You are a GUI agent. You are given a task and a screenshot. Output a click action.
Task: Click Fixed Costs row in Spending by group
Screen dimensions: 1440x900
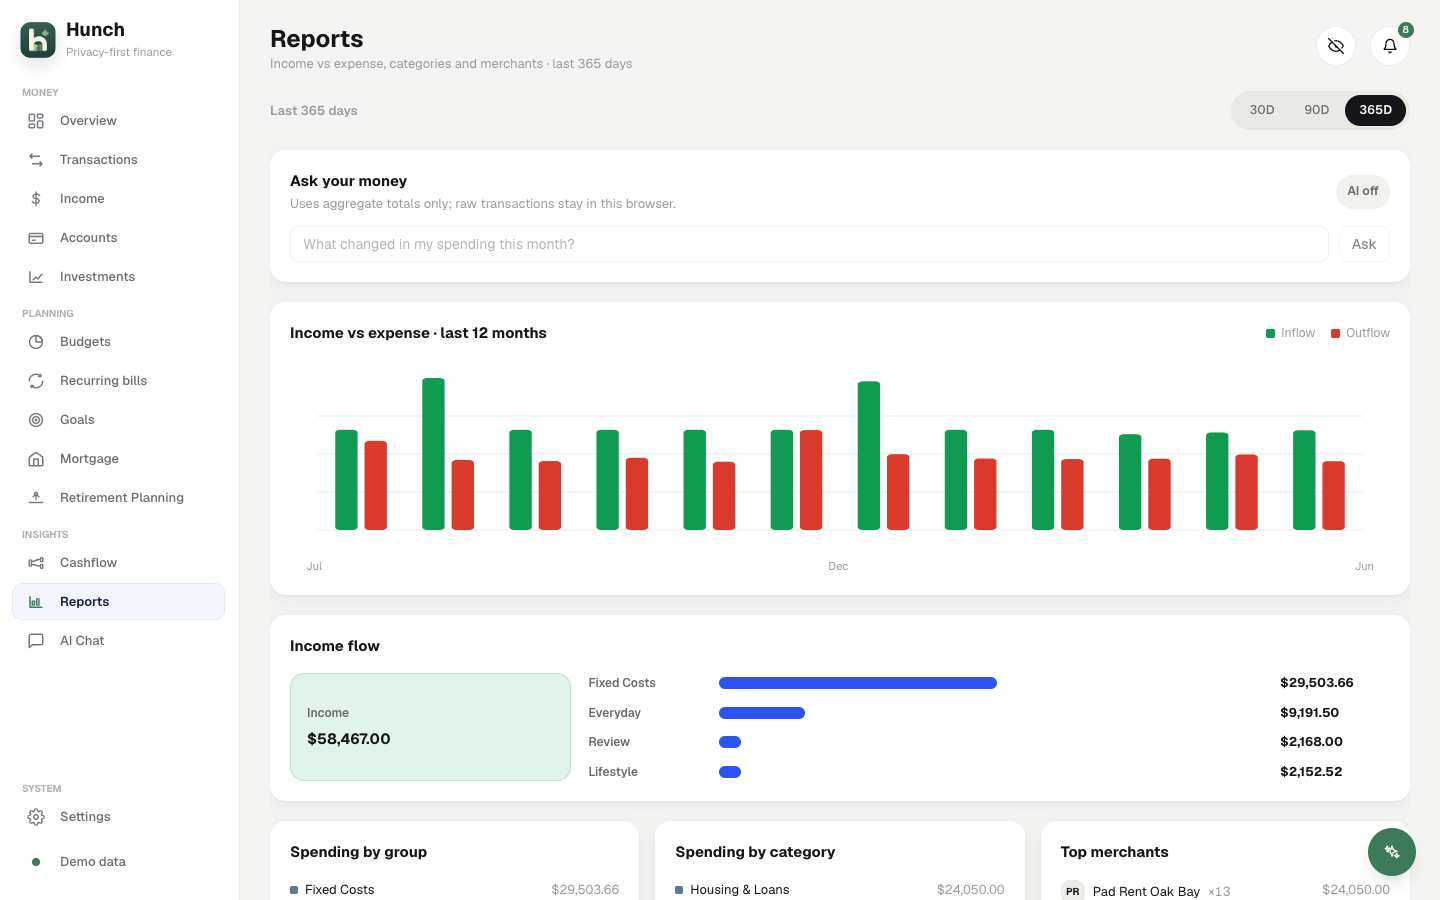[x=454, y=890]
